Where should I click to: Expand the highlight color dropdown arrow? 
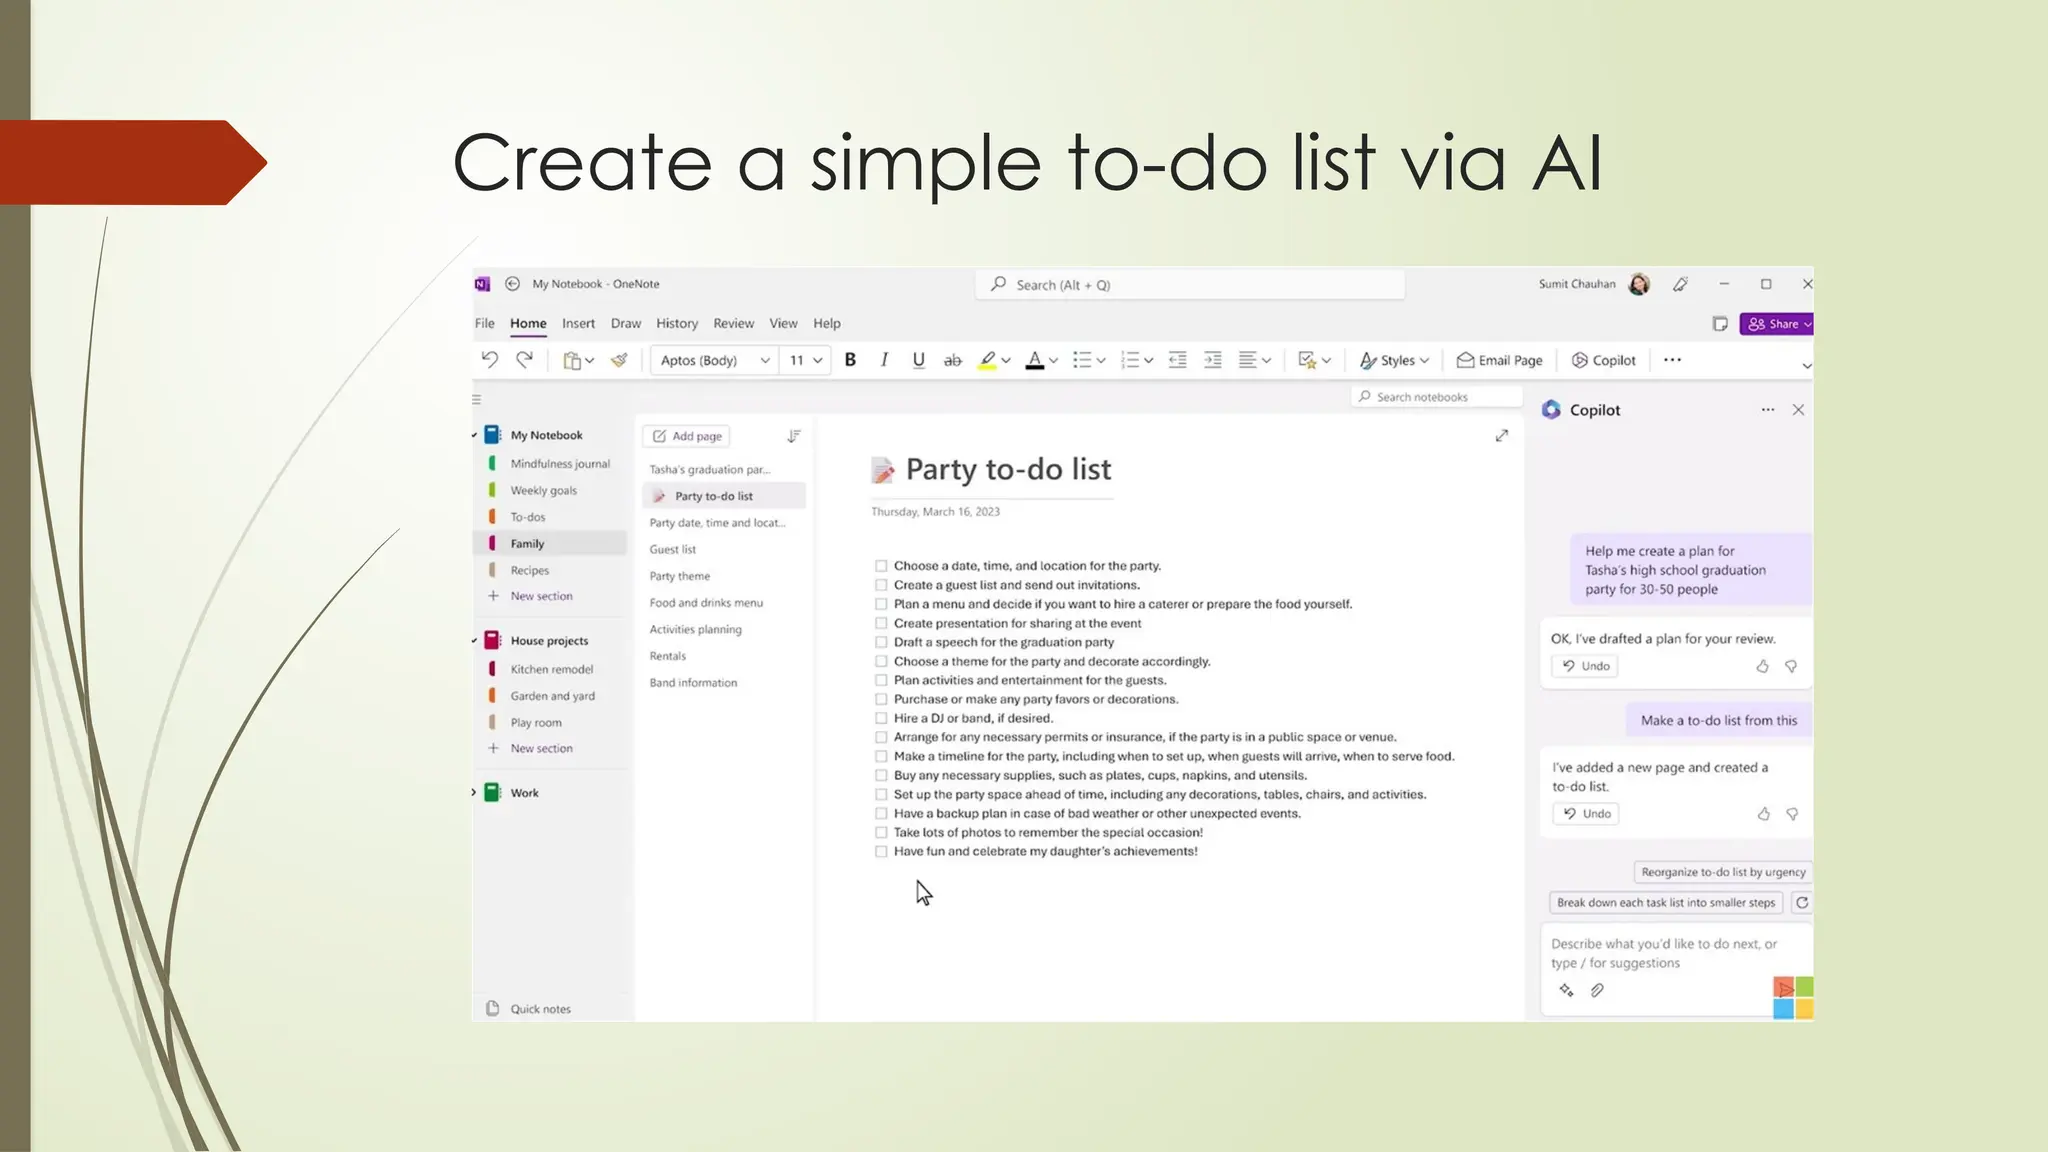point(1006,361)
